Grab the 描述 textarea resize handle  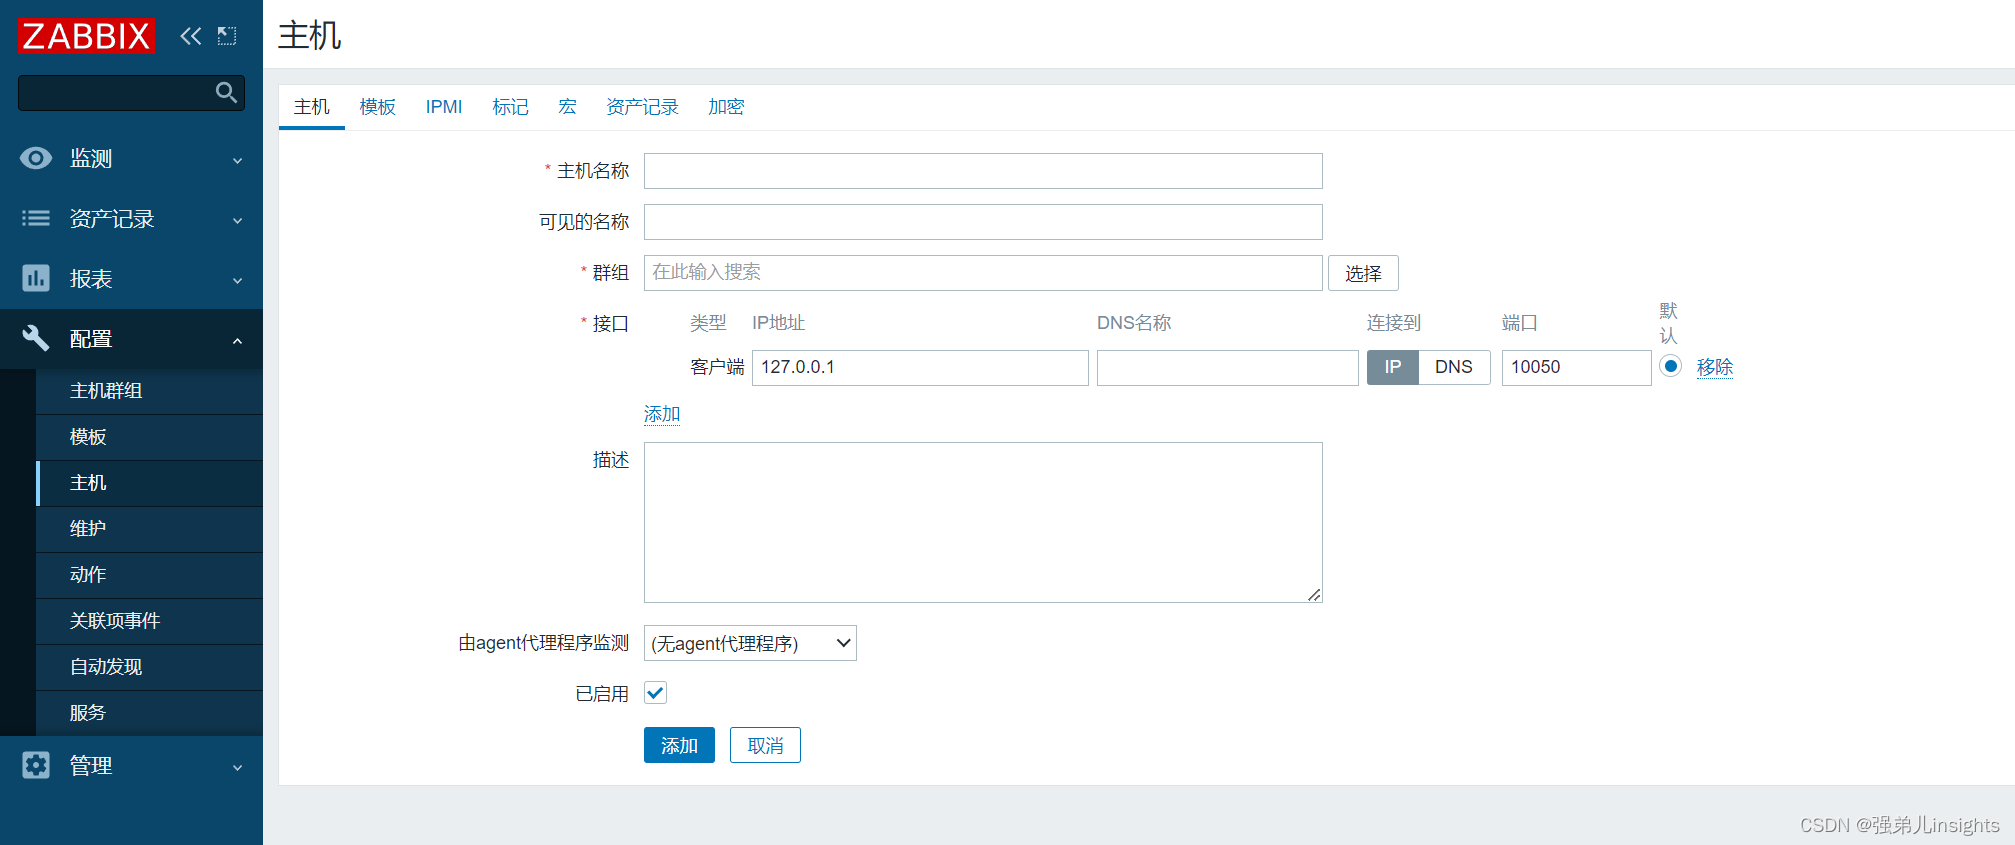pyautogui.click(x=1314, y=595)
